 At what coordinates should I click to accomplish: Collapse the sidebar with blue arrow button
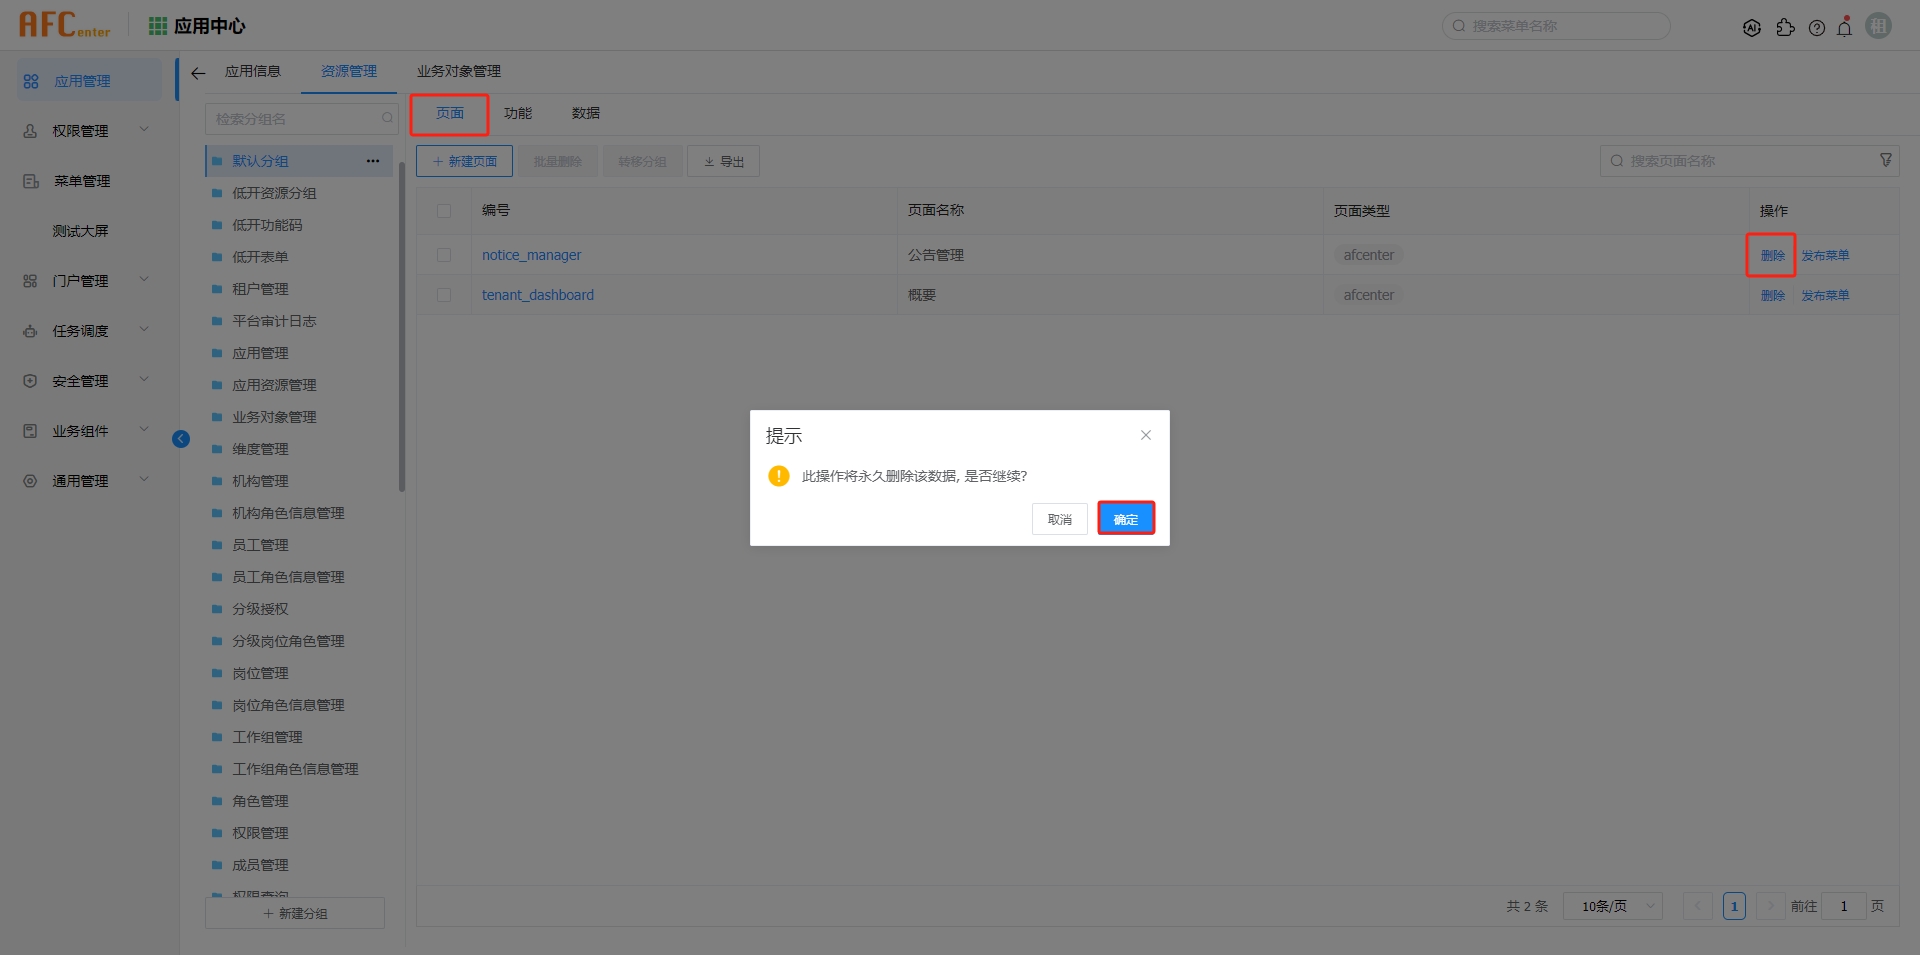[181, 439]
